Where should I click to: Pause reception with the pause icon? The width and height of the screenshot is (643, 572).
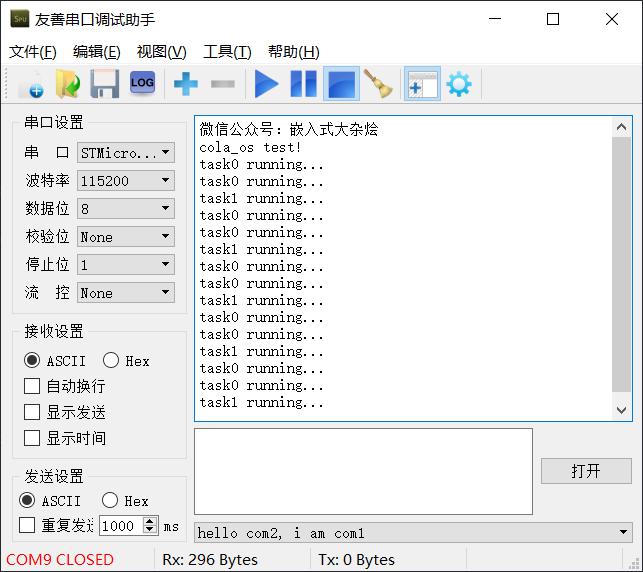click(303, 84)
